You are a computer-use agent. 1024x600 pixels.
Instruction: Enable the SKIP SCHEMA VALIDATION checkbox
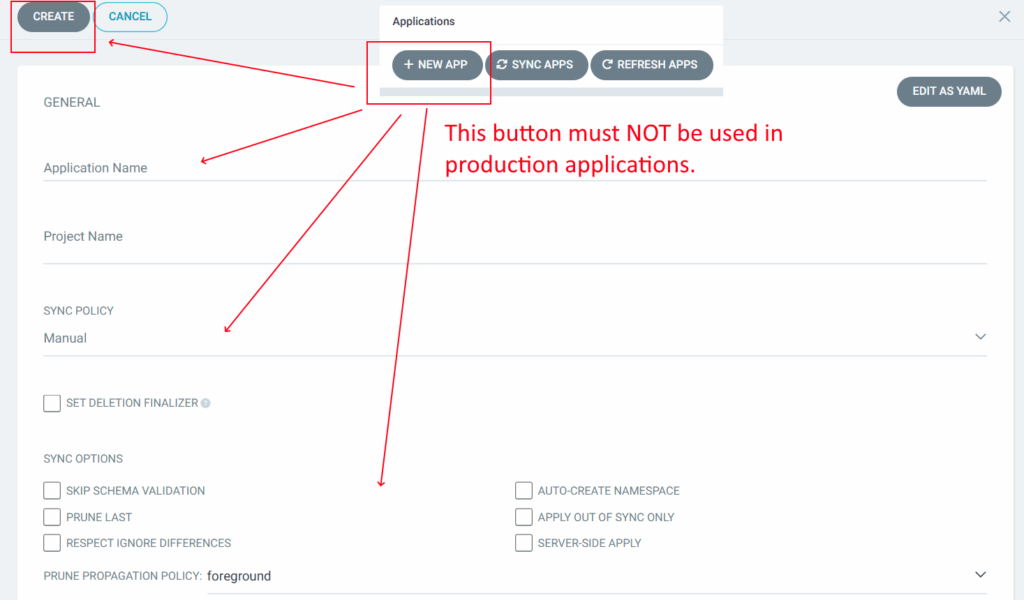click(x=51, y=490)
